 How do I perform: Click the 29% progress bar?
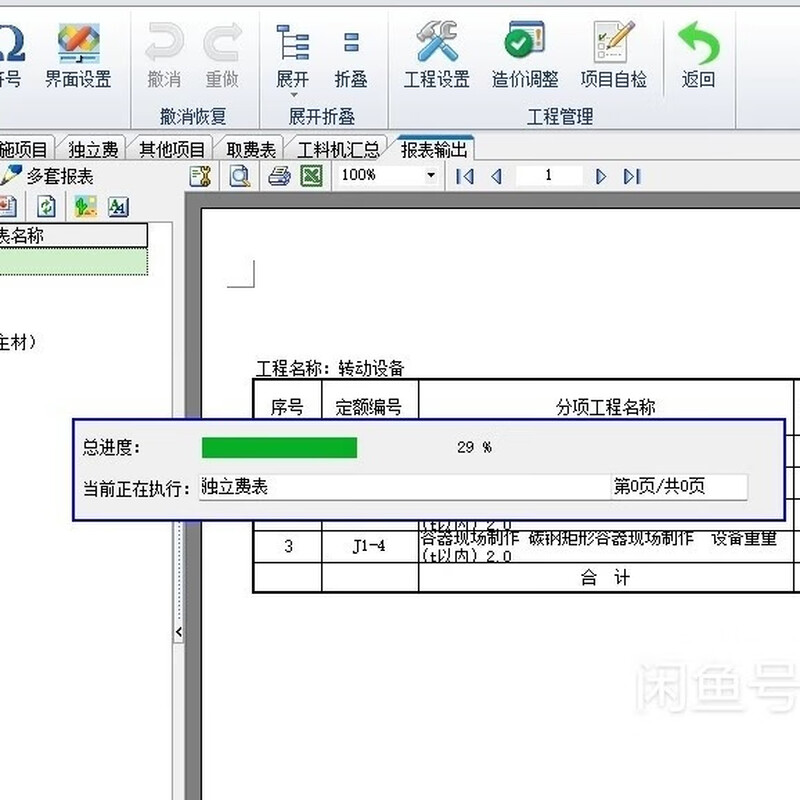(280, 448)
